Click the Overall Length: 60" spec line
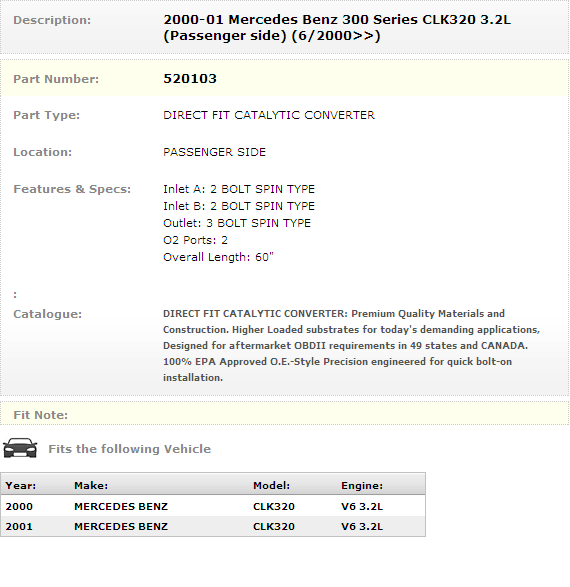 218,257
